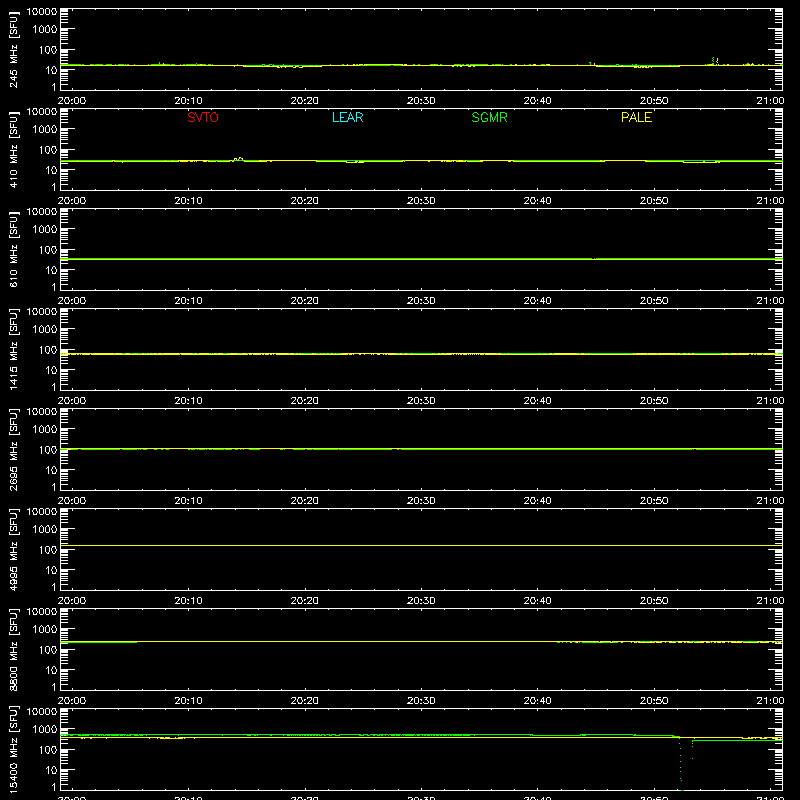800x800 pixels.
Task: Select the 8800 MHz [SFU] axis title
Action: [13, 649]
